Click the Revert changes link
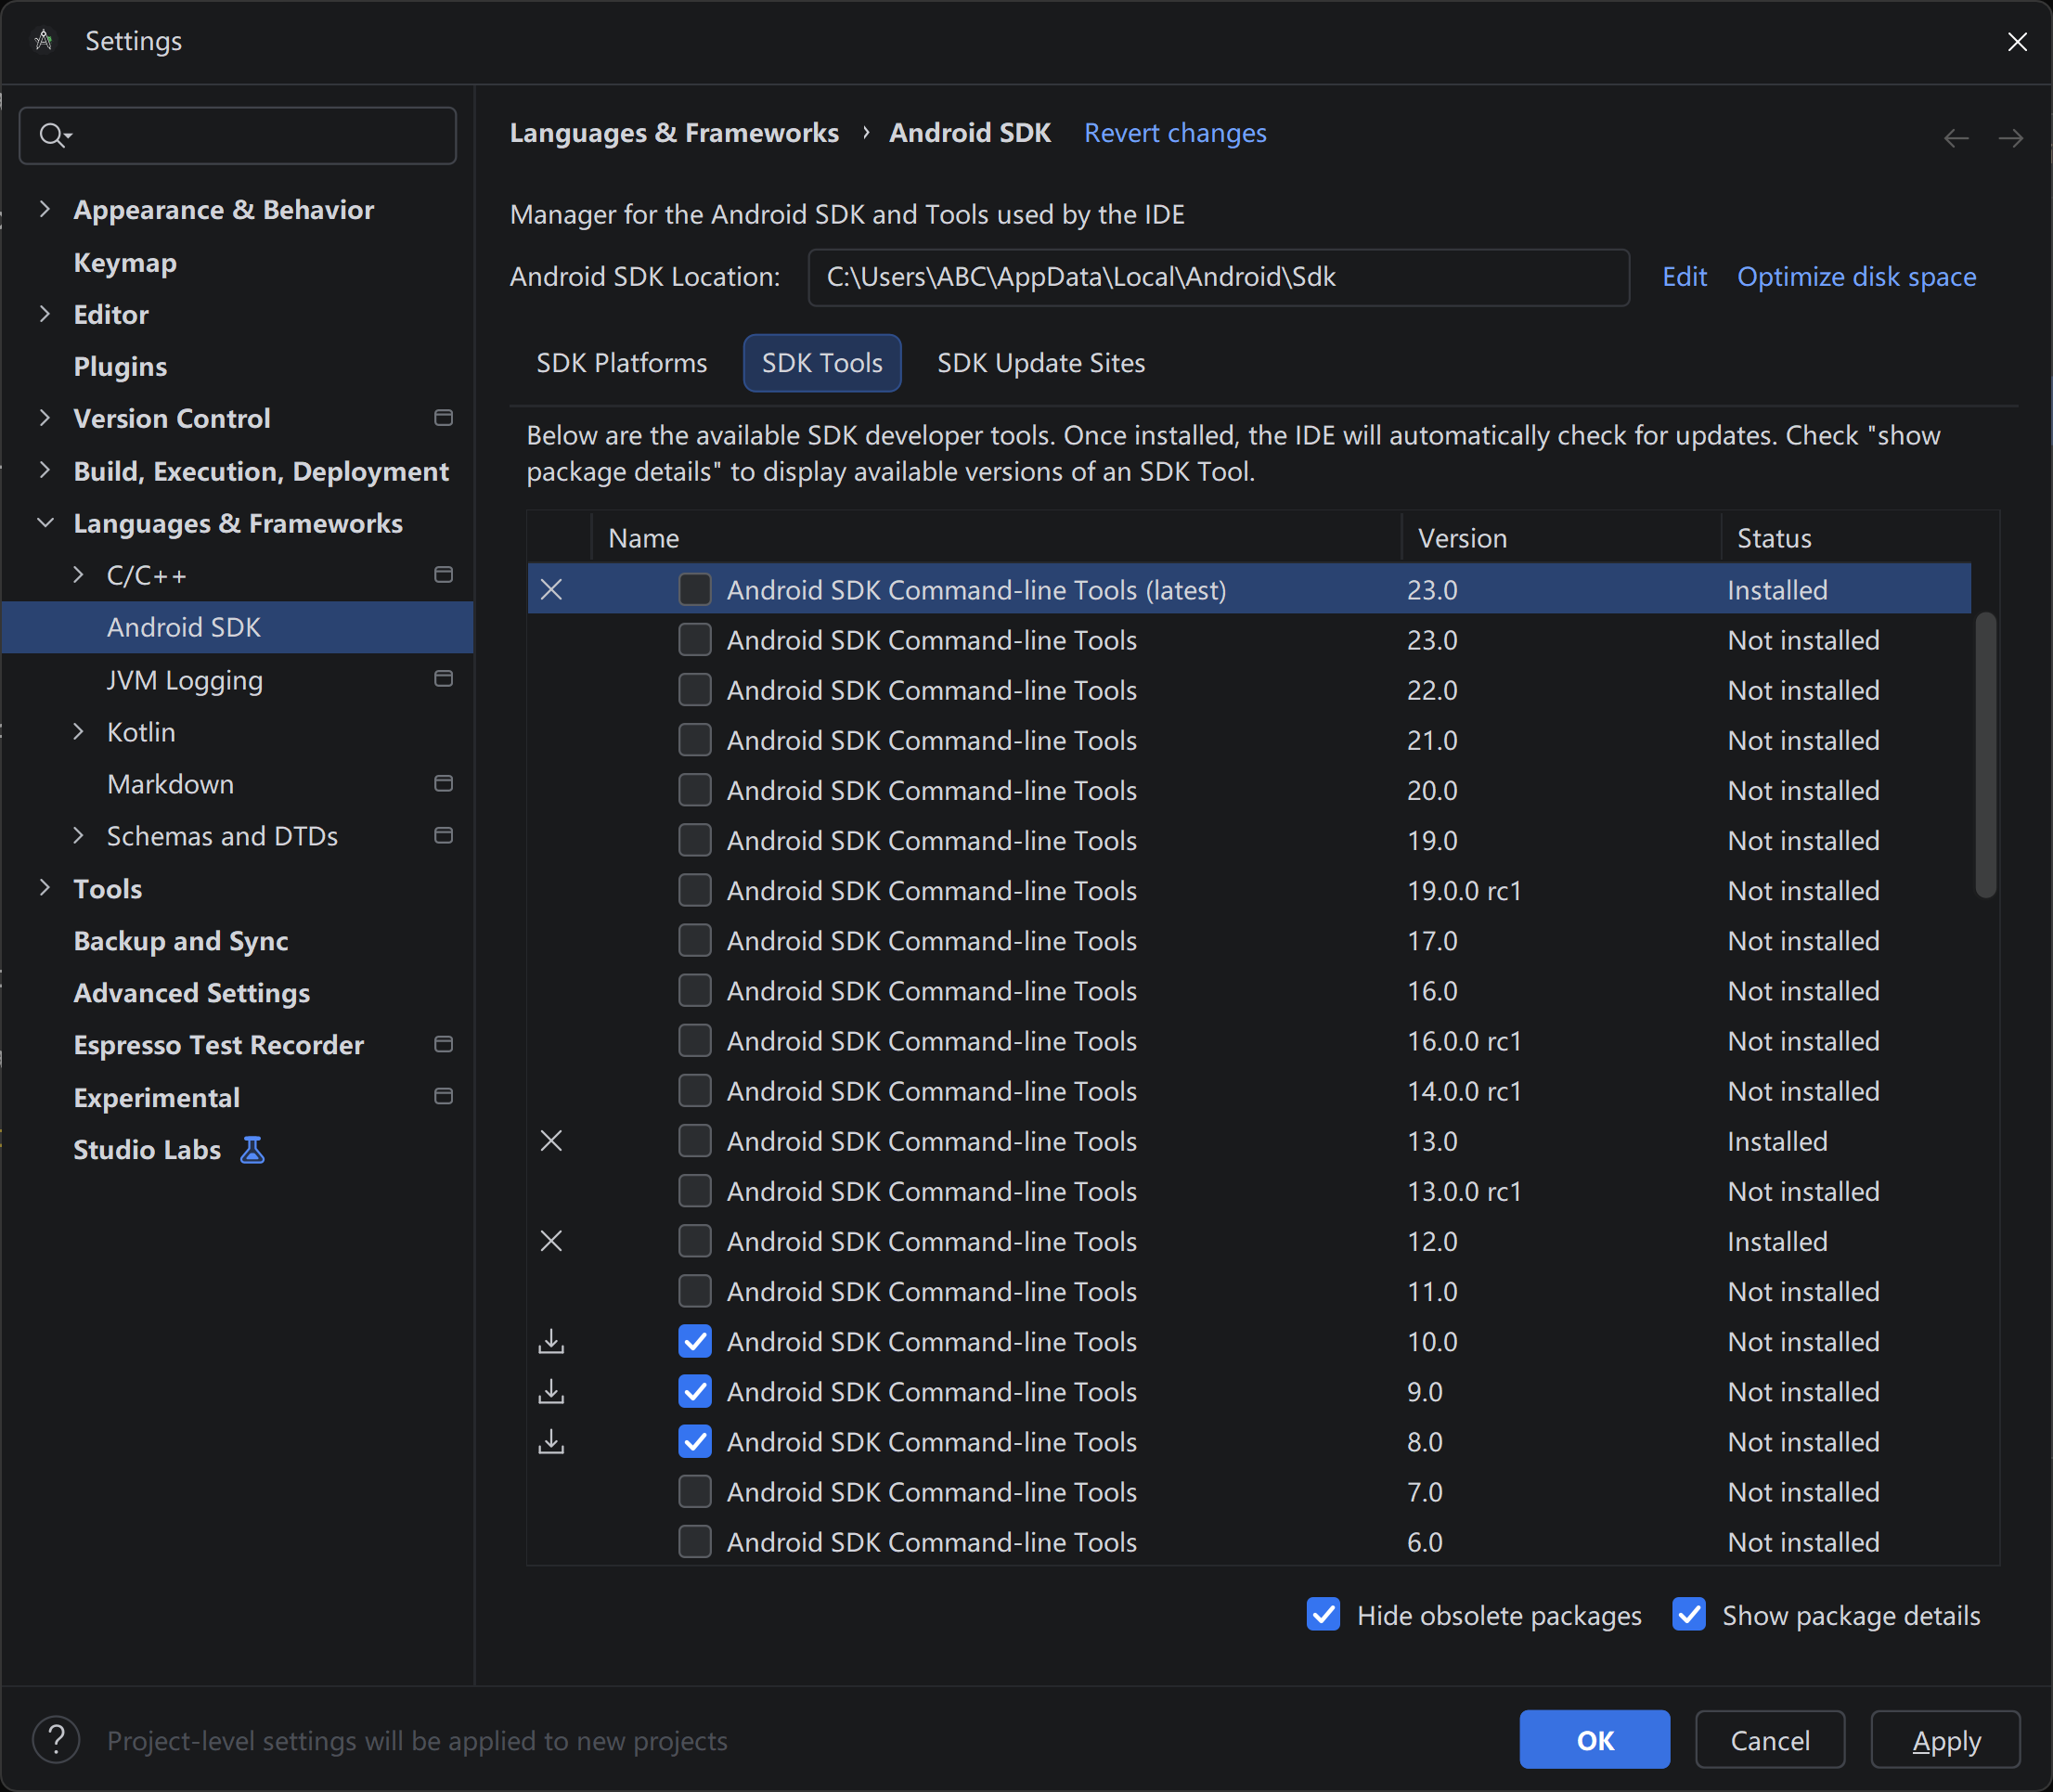Image resolution: width=2053 pixels, height=1792 pixels. pyautogui.click(x=1175, y=133)
